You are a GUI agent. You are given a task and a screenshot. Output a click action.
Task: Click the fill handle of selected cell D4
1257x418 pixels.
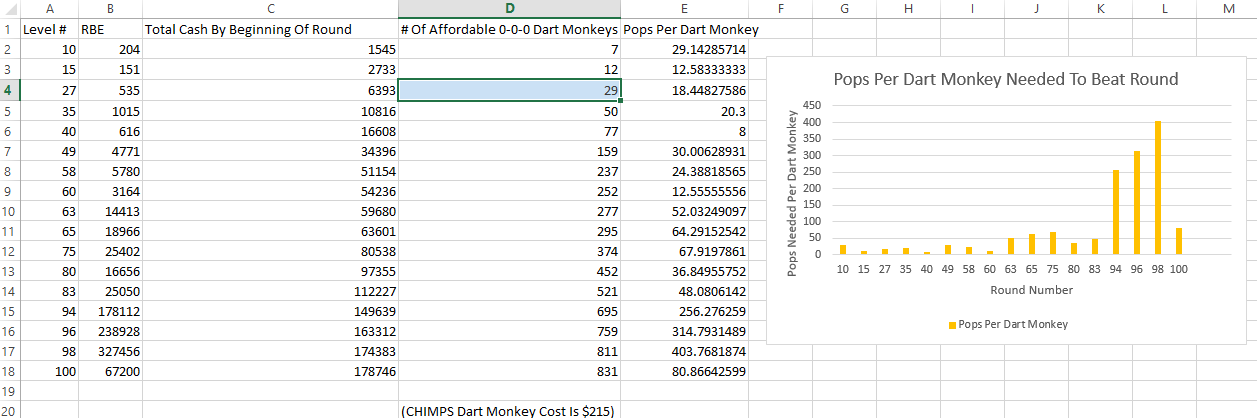pyautogui.click(x=621, y=99)
